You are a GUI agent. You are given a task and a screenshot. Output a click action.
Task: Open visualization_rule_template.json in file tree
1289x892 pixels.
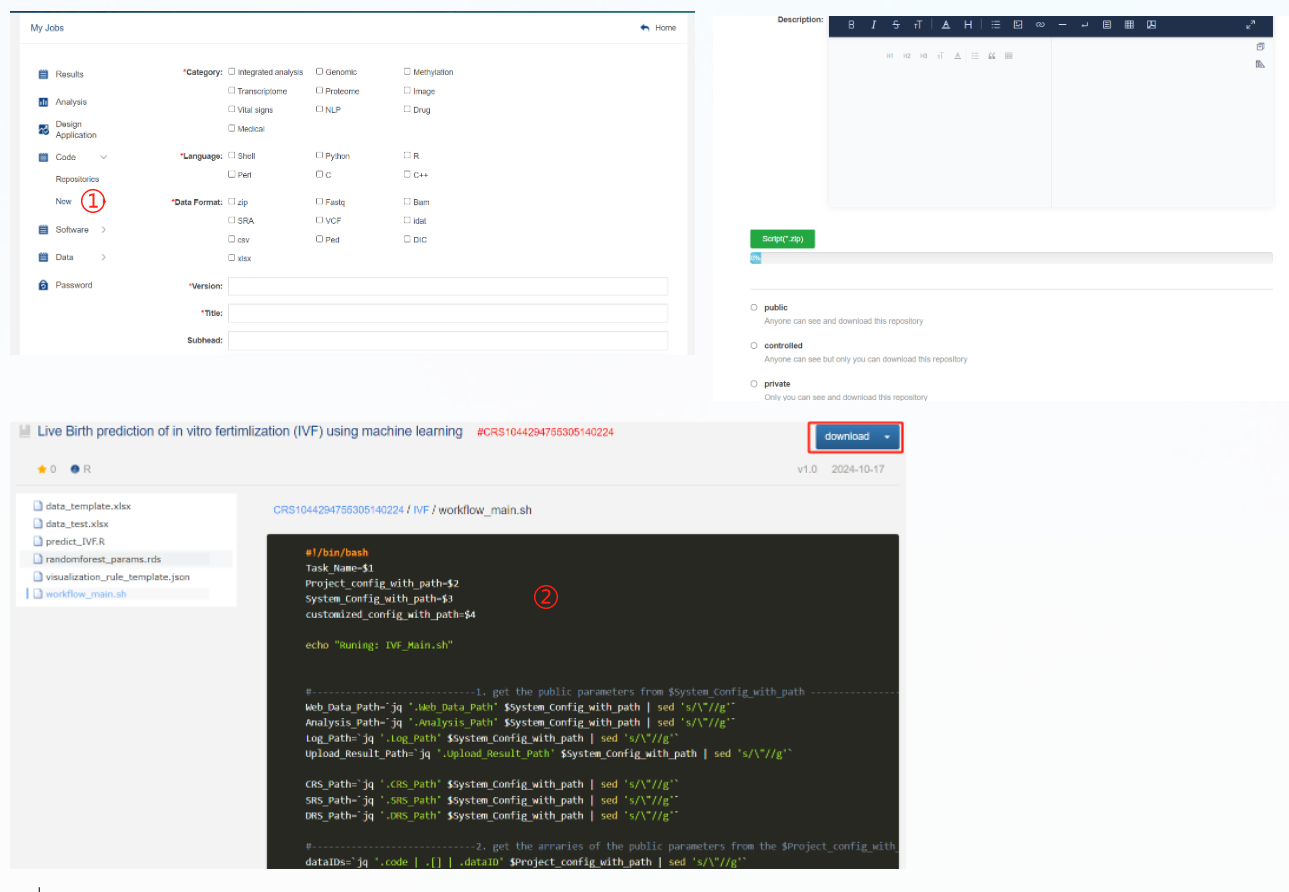118,577
